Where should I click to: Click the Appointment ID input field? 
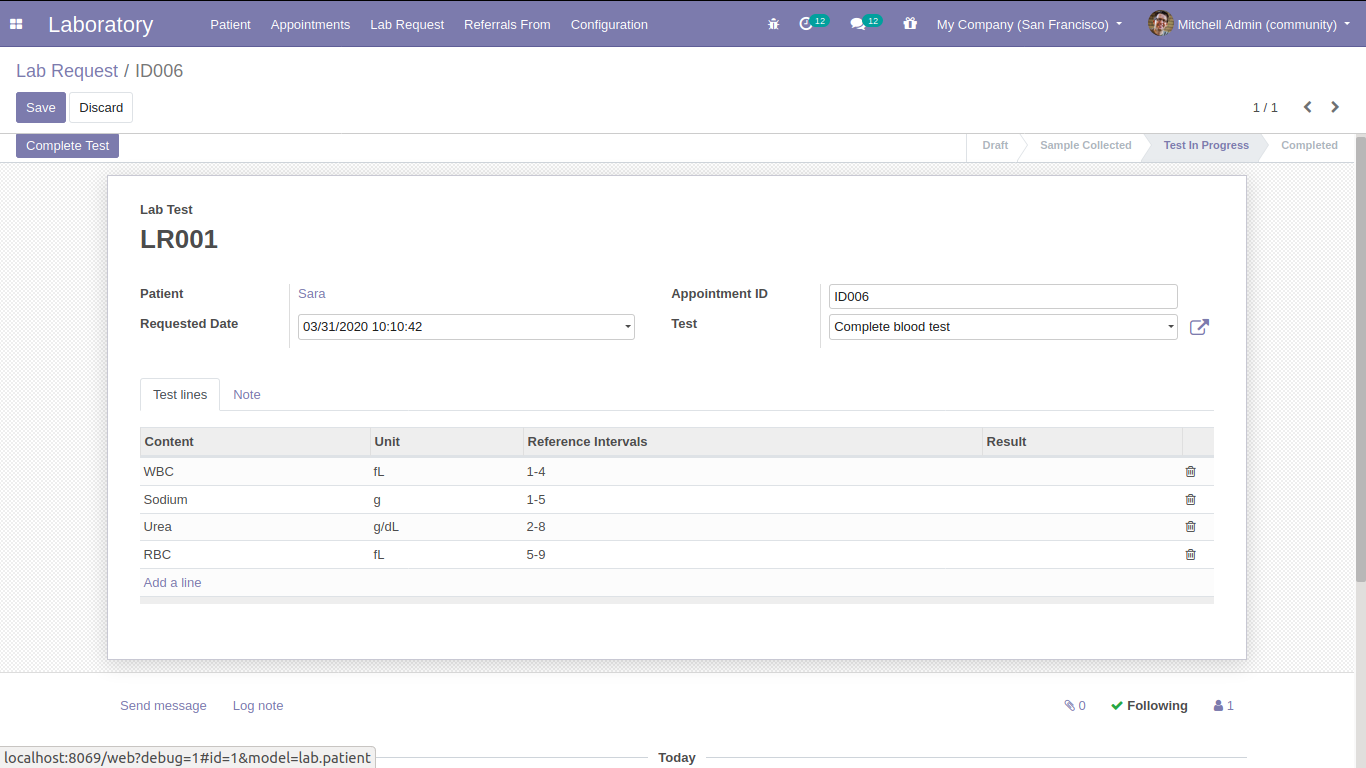point(1002,297)
